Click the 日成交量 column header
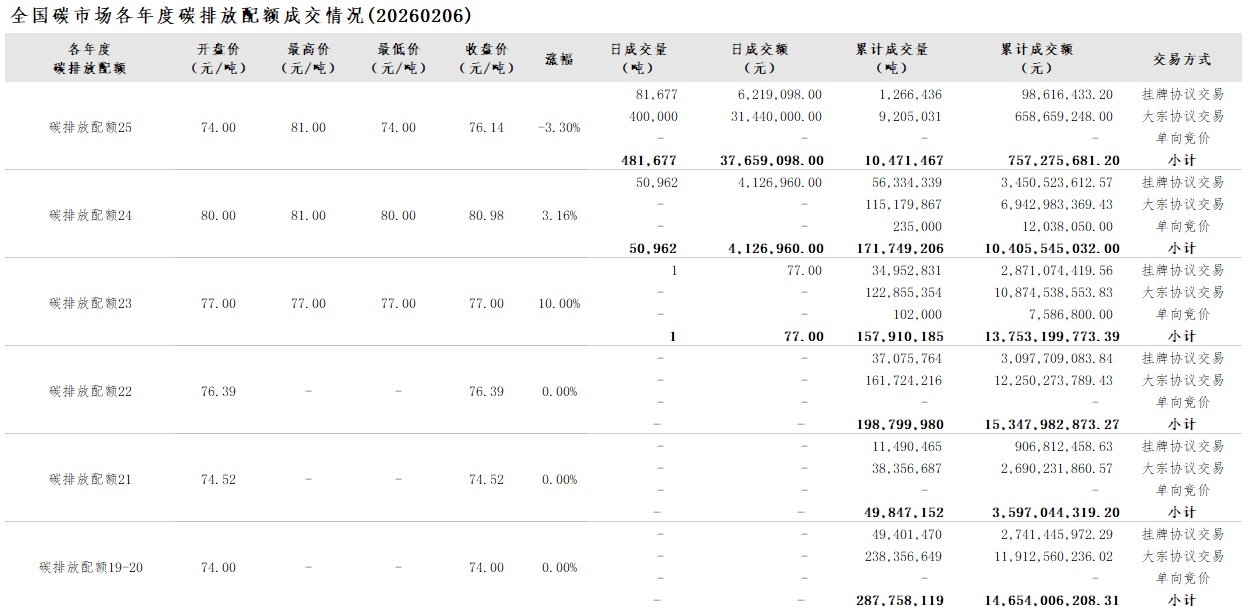The width and height of the screenshot is (1248, 612). [638, 59]
